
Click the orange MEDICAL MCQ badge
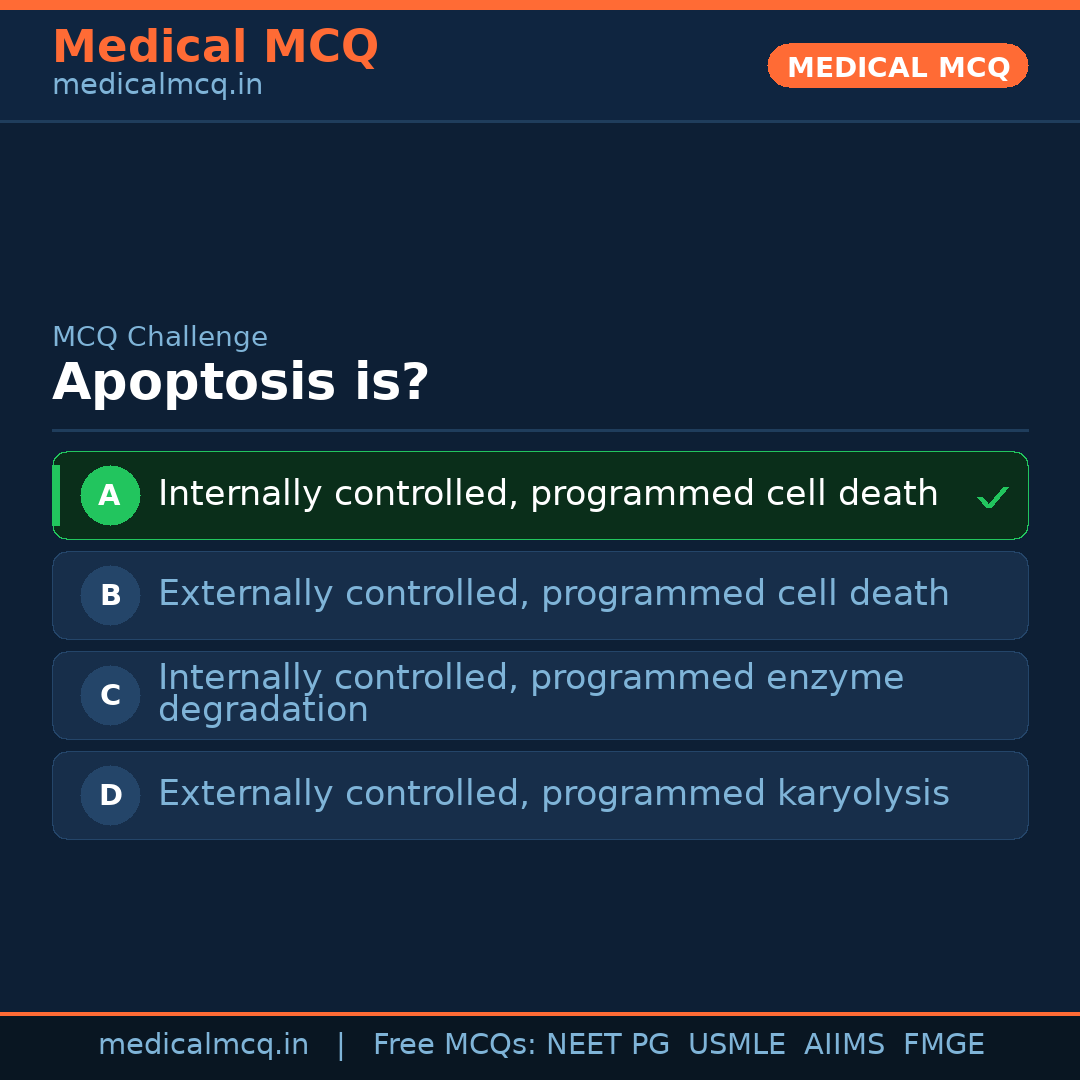[897, 66]
